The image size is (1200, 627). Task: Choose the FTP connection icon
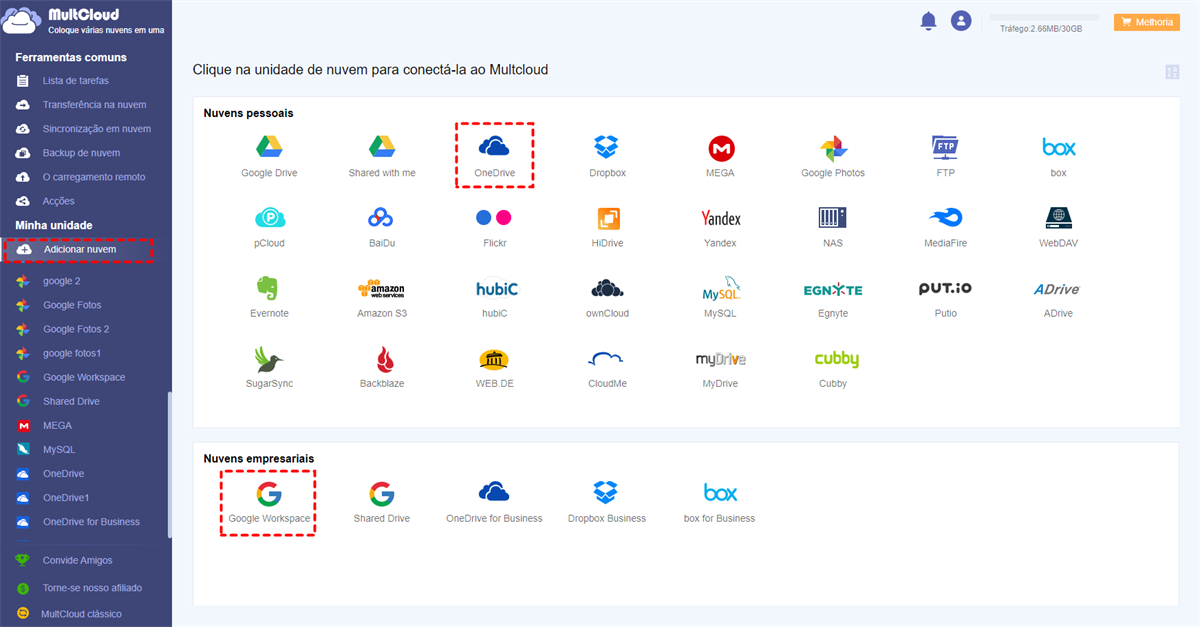pos(946,156)
